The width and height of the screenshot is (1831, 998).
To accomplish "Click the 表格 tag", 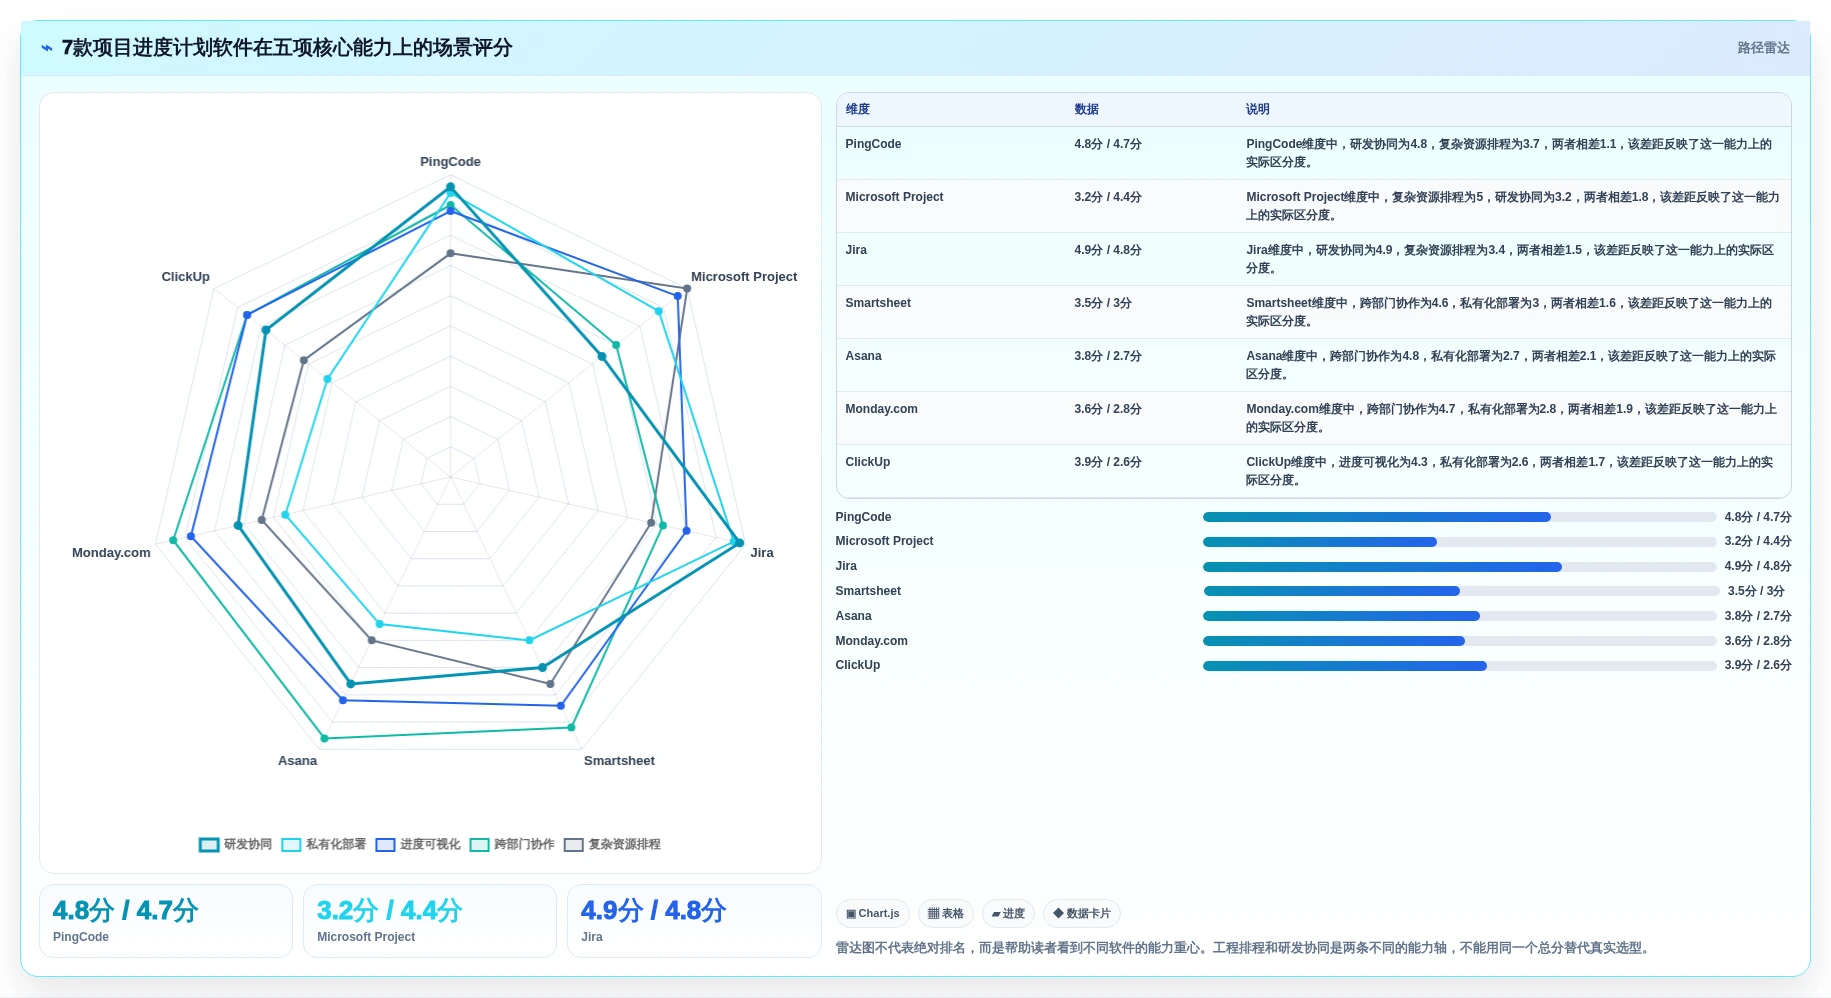I will coord(945,913).
